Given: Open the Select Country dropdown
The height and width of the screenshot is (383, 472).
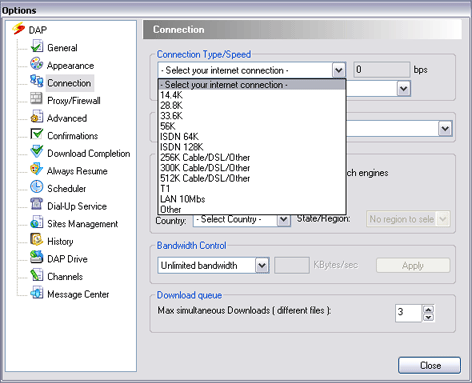Looking at the screenshot, I should (284, 219).
